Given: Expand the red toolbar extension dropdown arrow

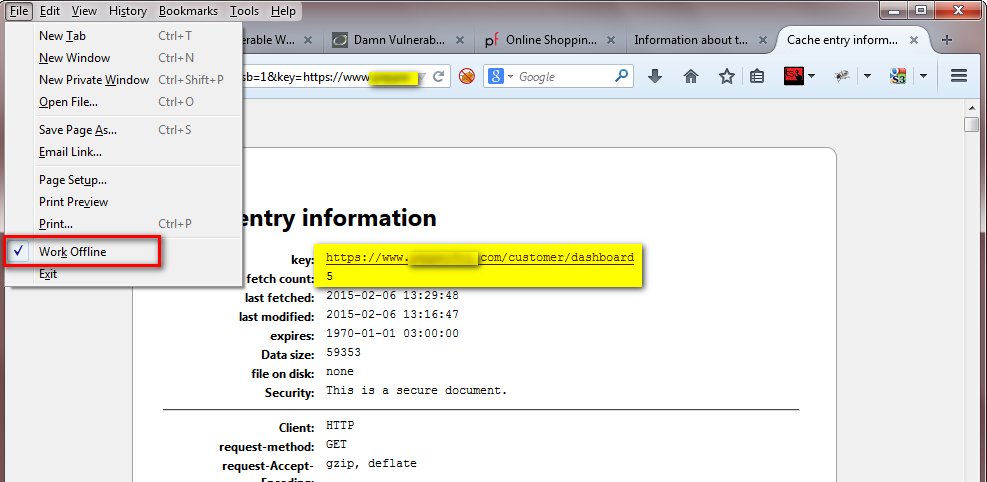Looking at the screenshot, I should 811,76.
